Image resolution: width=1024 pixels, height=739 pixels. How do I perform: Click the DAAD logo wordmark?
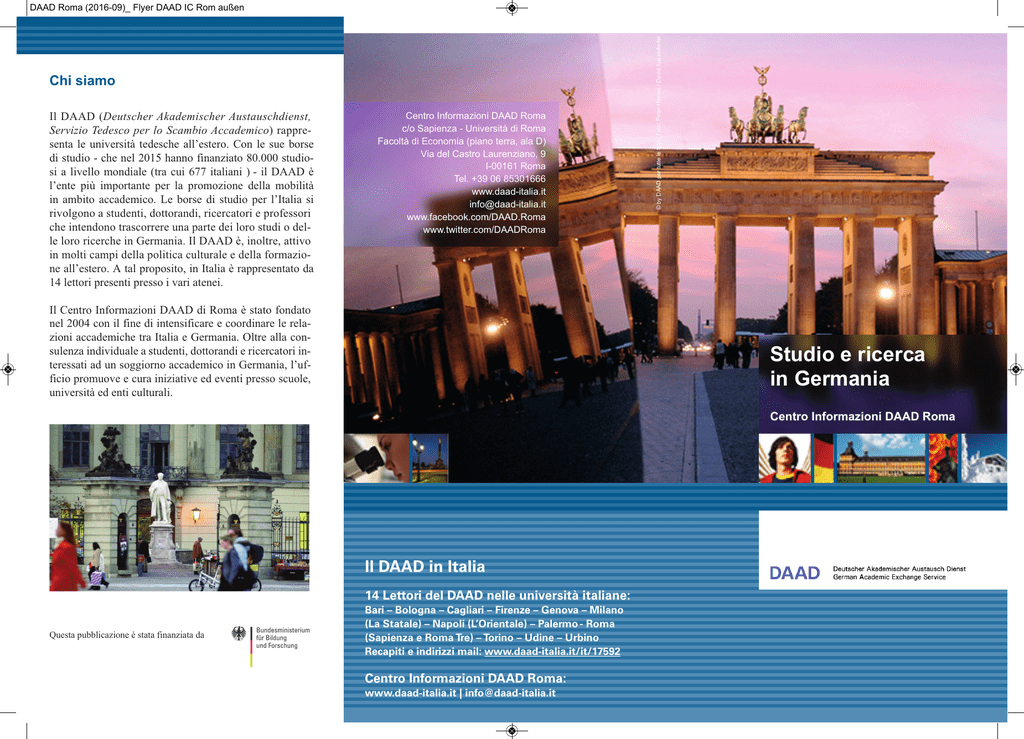point(794,573)
